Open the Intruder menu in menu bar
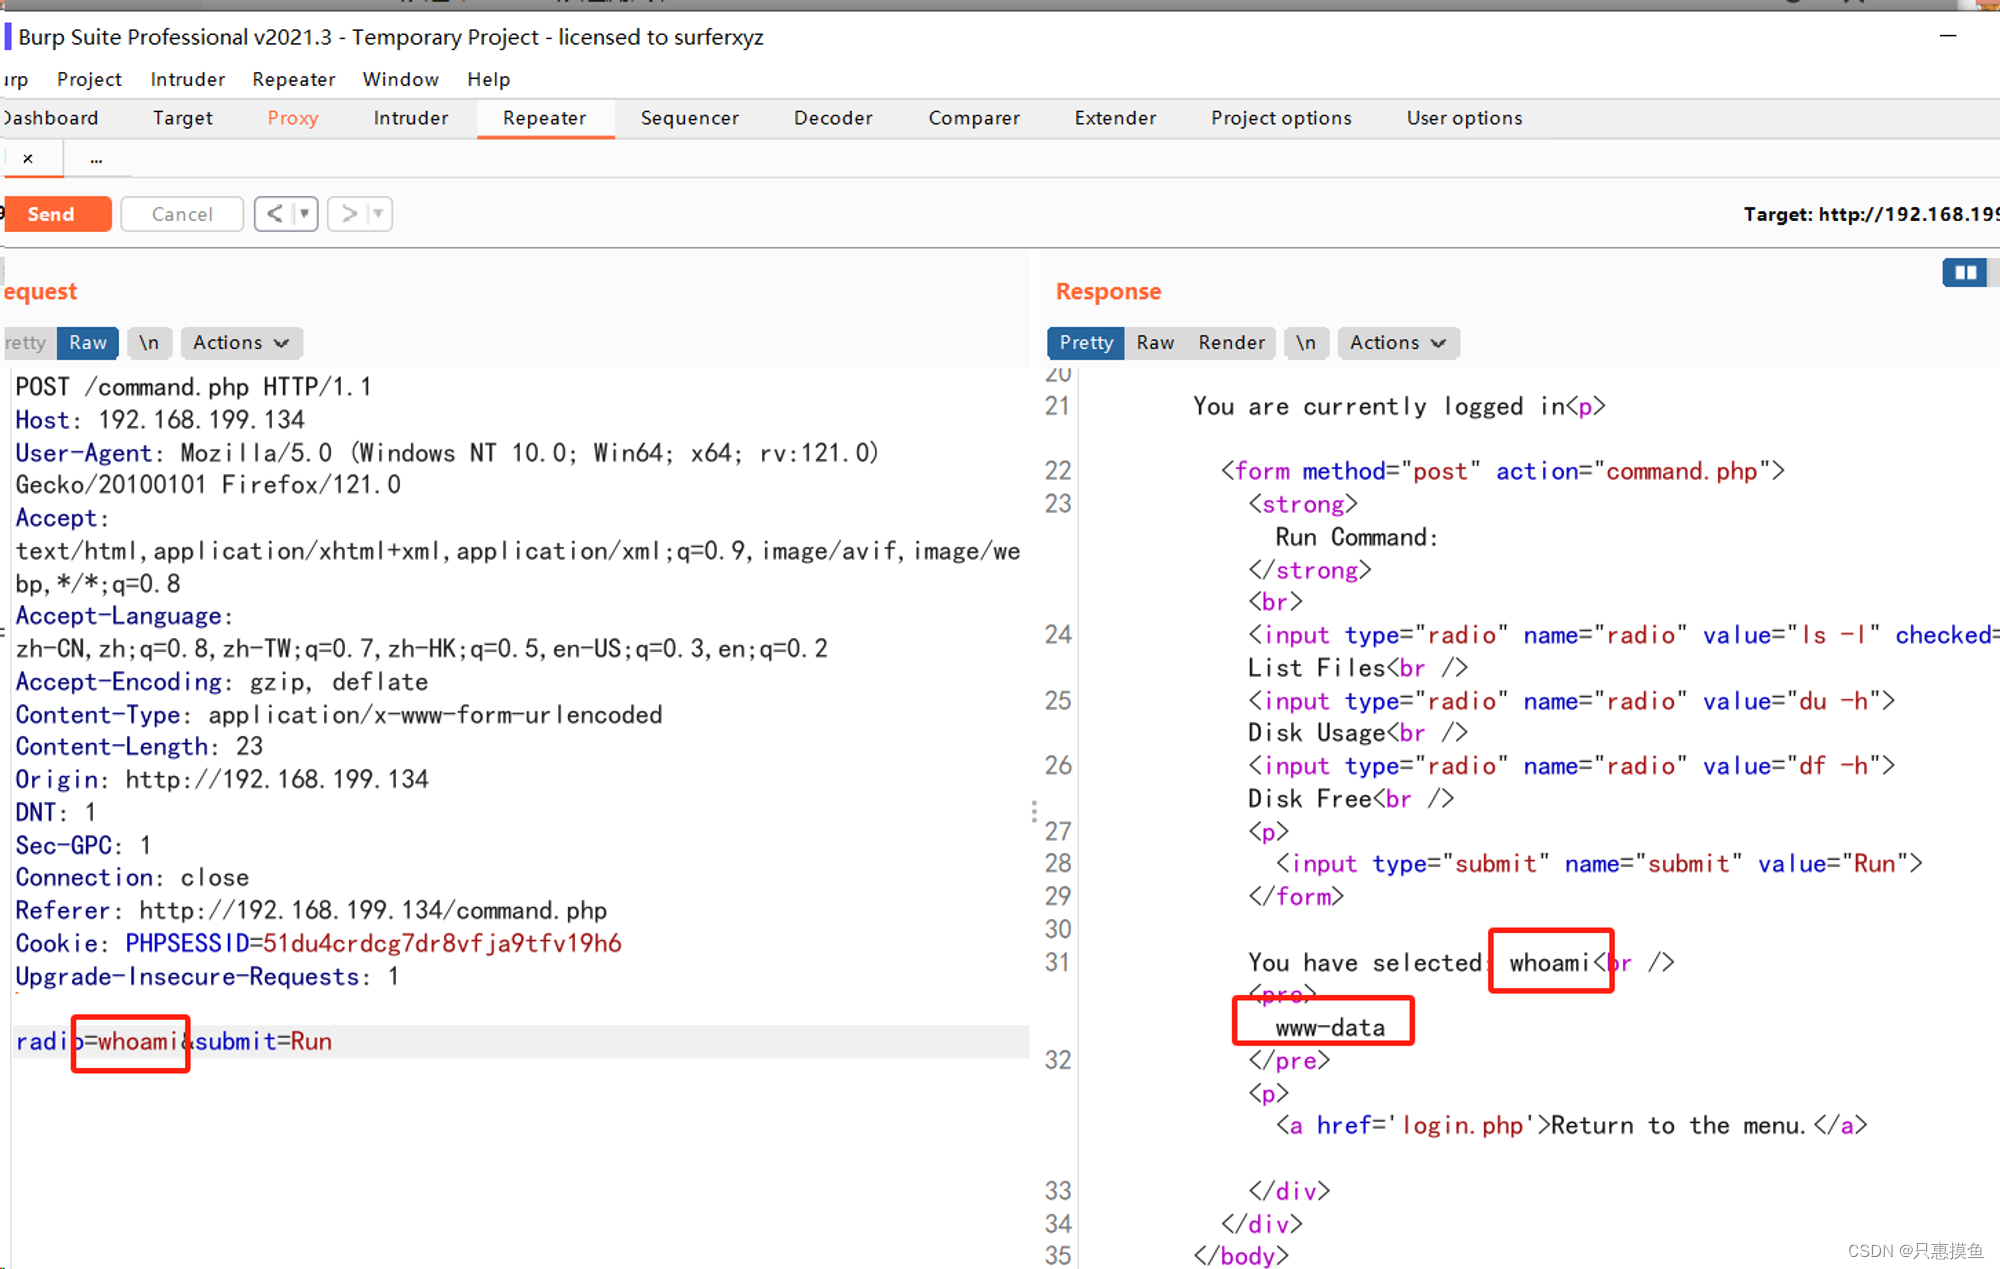This screenshot has width=2000, height=1269. (188, 79)
